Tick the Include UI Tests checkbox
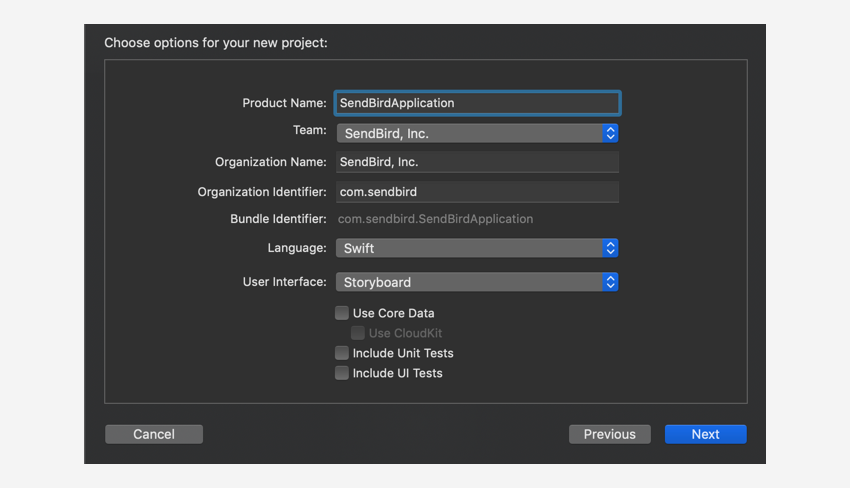Viewport: 850px width, 488px height. 342,373
